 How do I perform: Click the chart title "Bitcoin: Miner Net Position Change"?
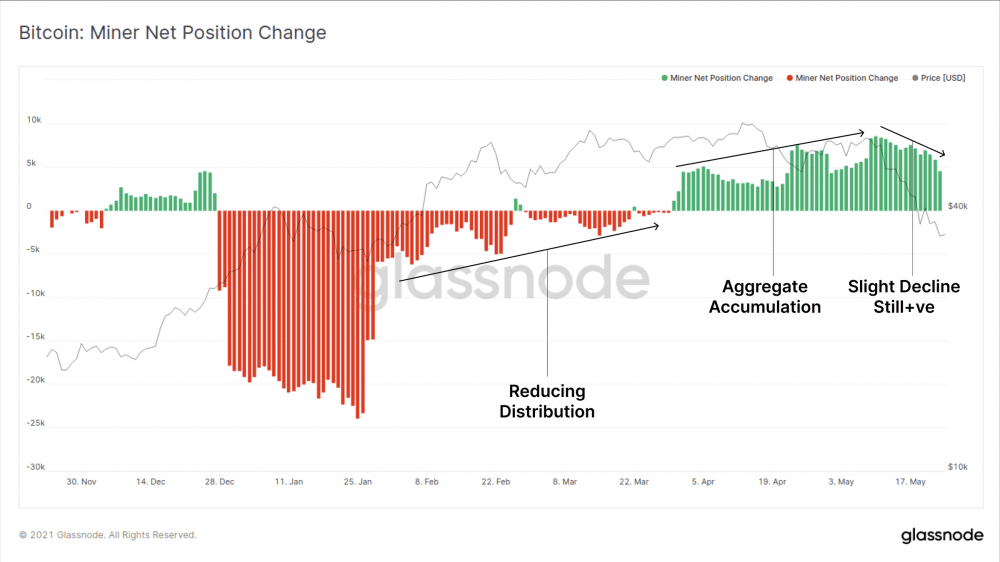[x=173, y=33]
